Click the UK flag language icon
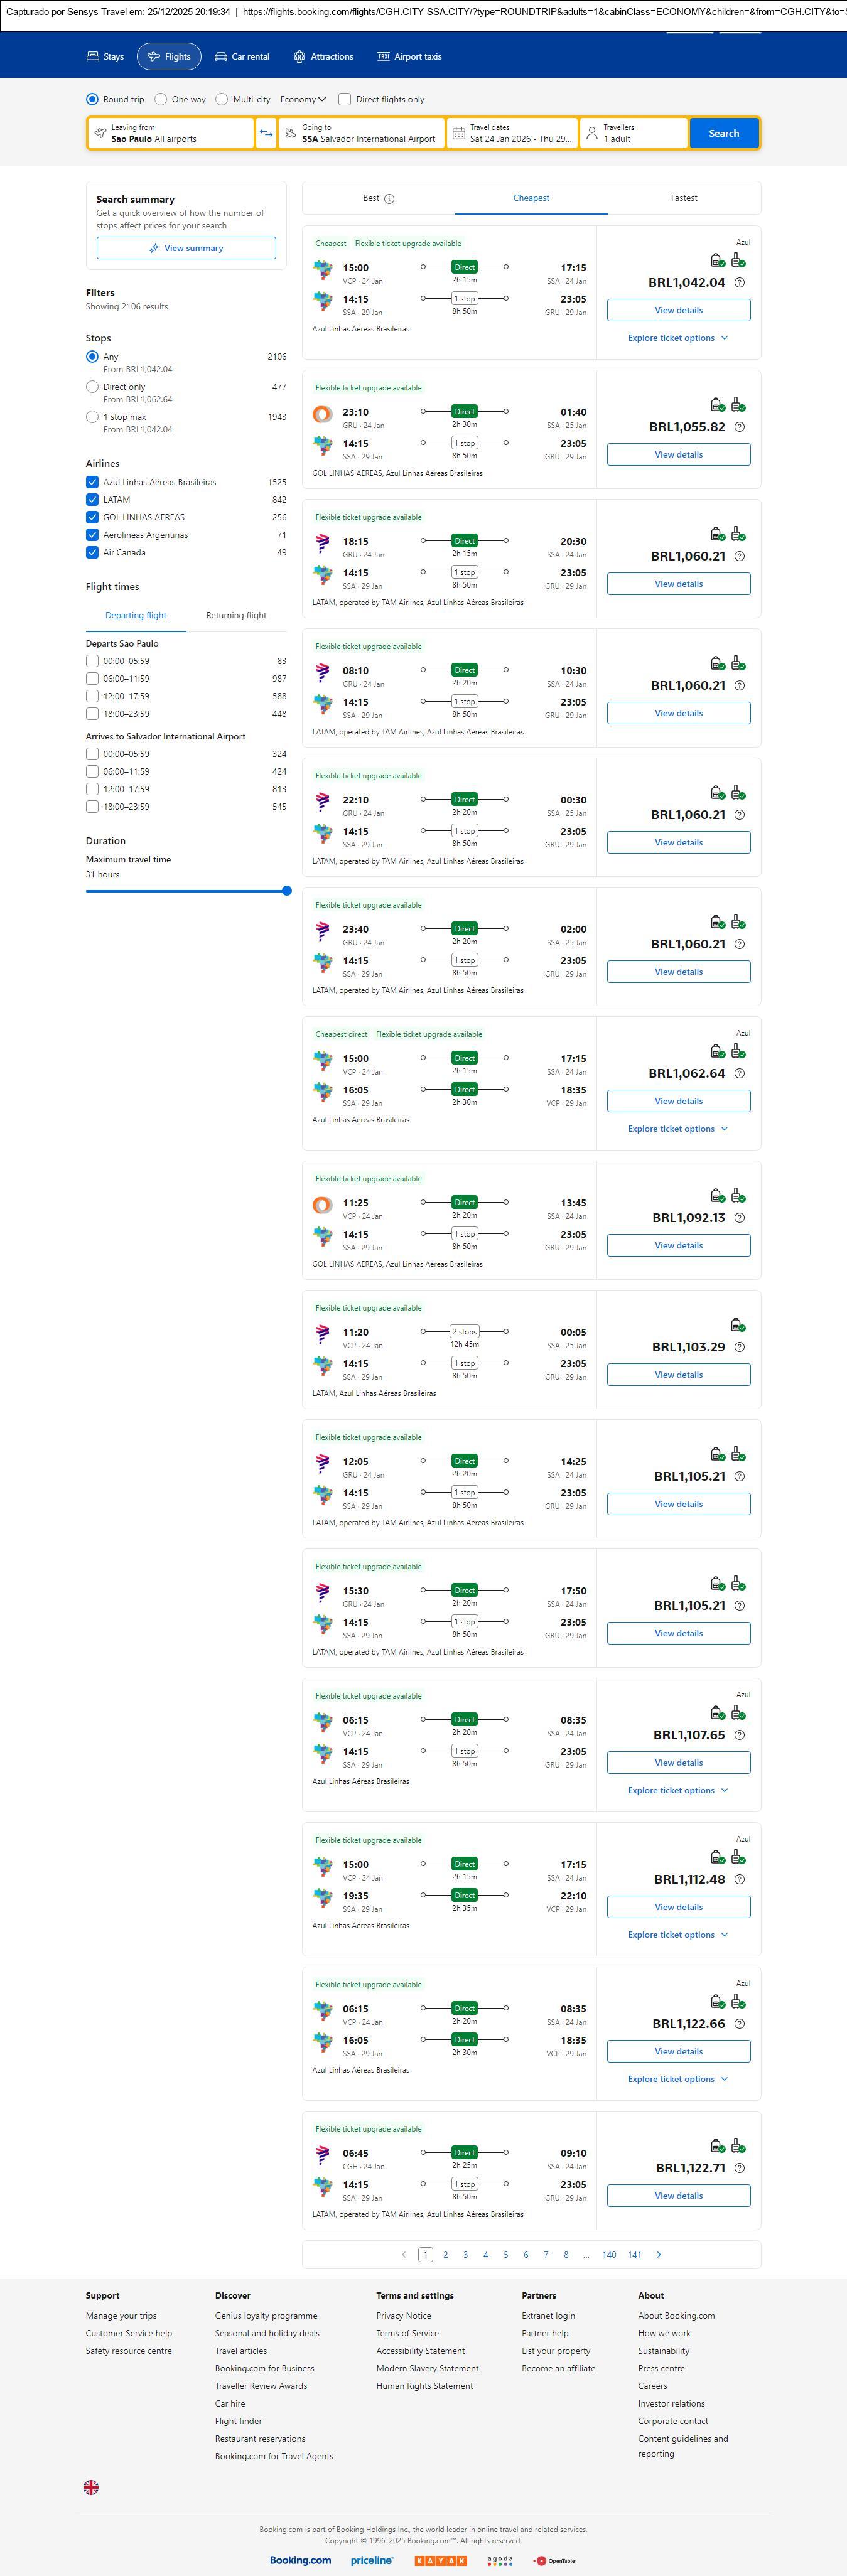The image size is (847, 2576). click(91, 2486)
